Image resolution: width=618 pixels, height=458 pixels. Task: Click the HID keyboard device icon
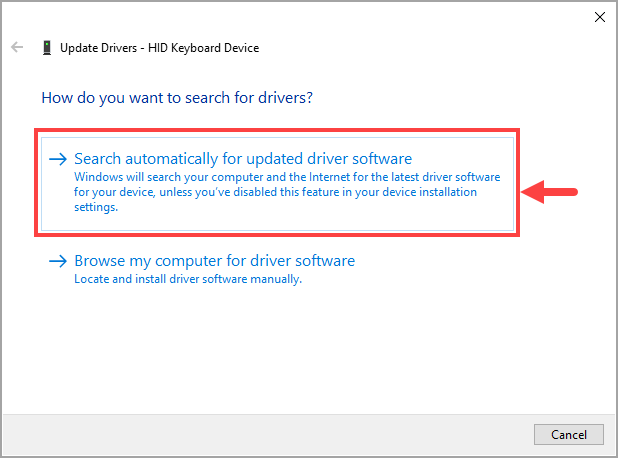[x=47, y=48]
